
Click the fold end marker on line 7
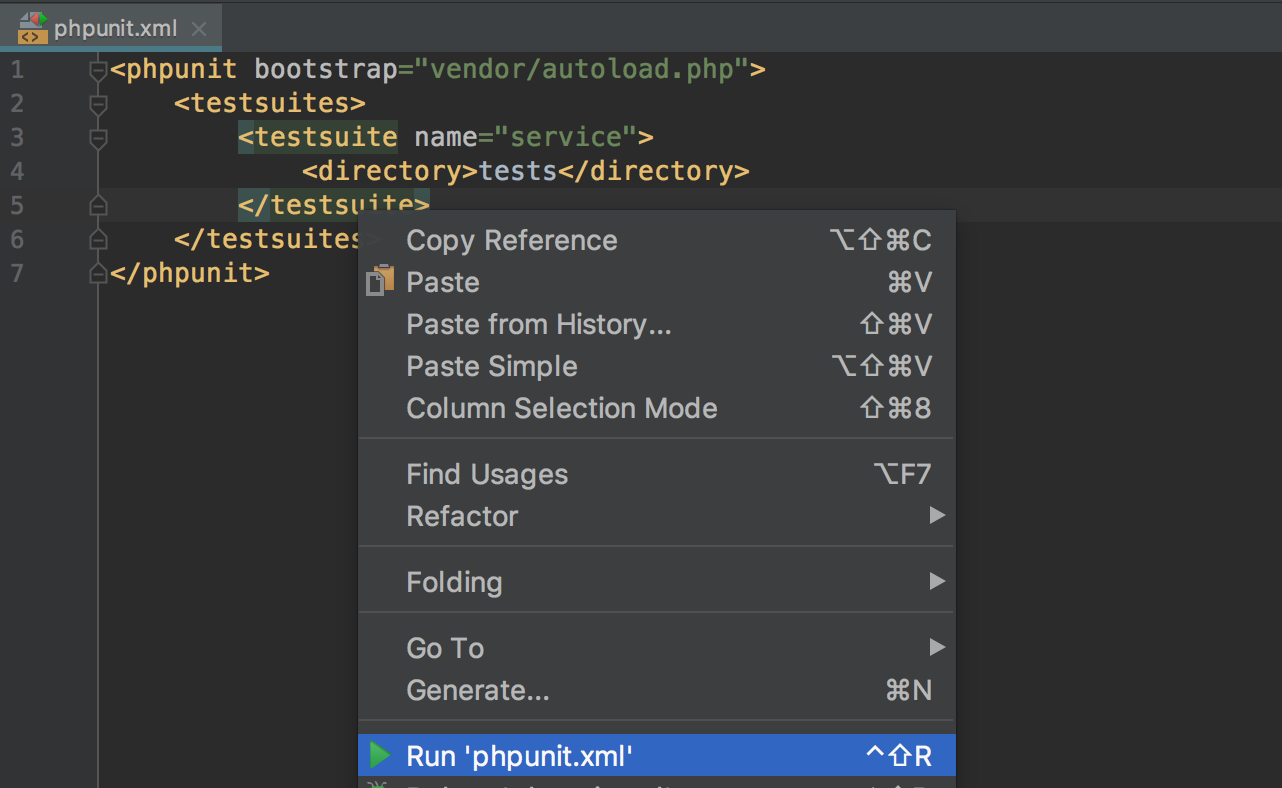[x=97, y=273]
